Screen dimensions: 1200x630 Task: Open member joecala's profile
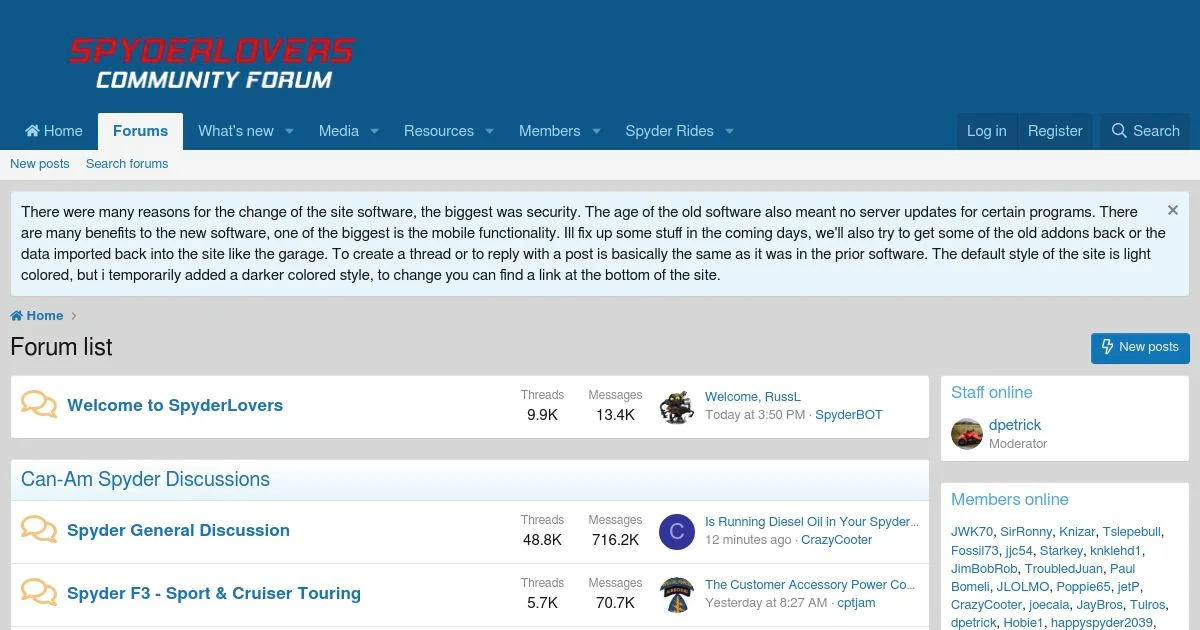point(1049,605)
